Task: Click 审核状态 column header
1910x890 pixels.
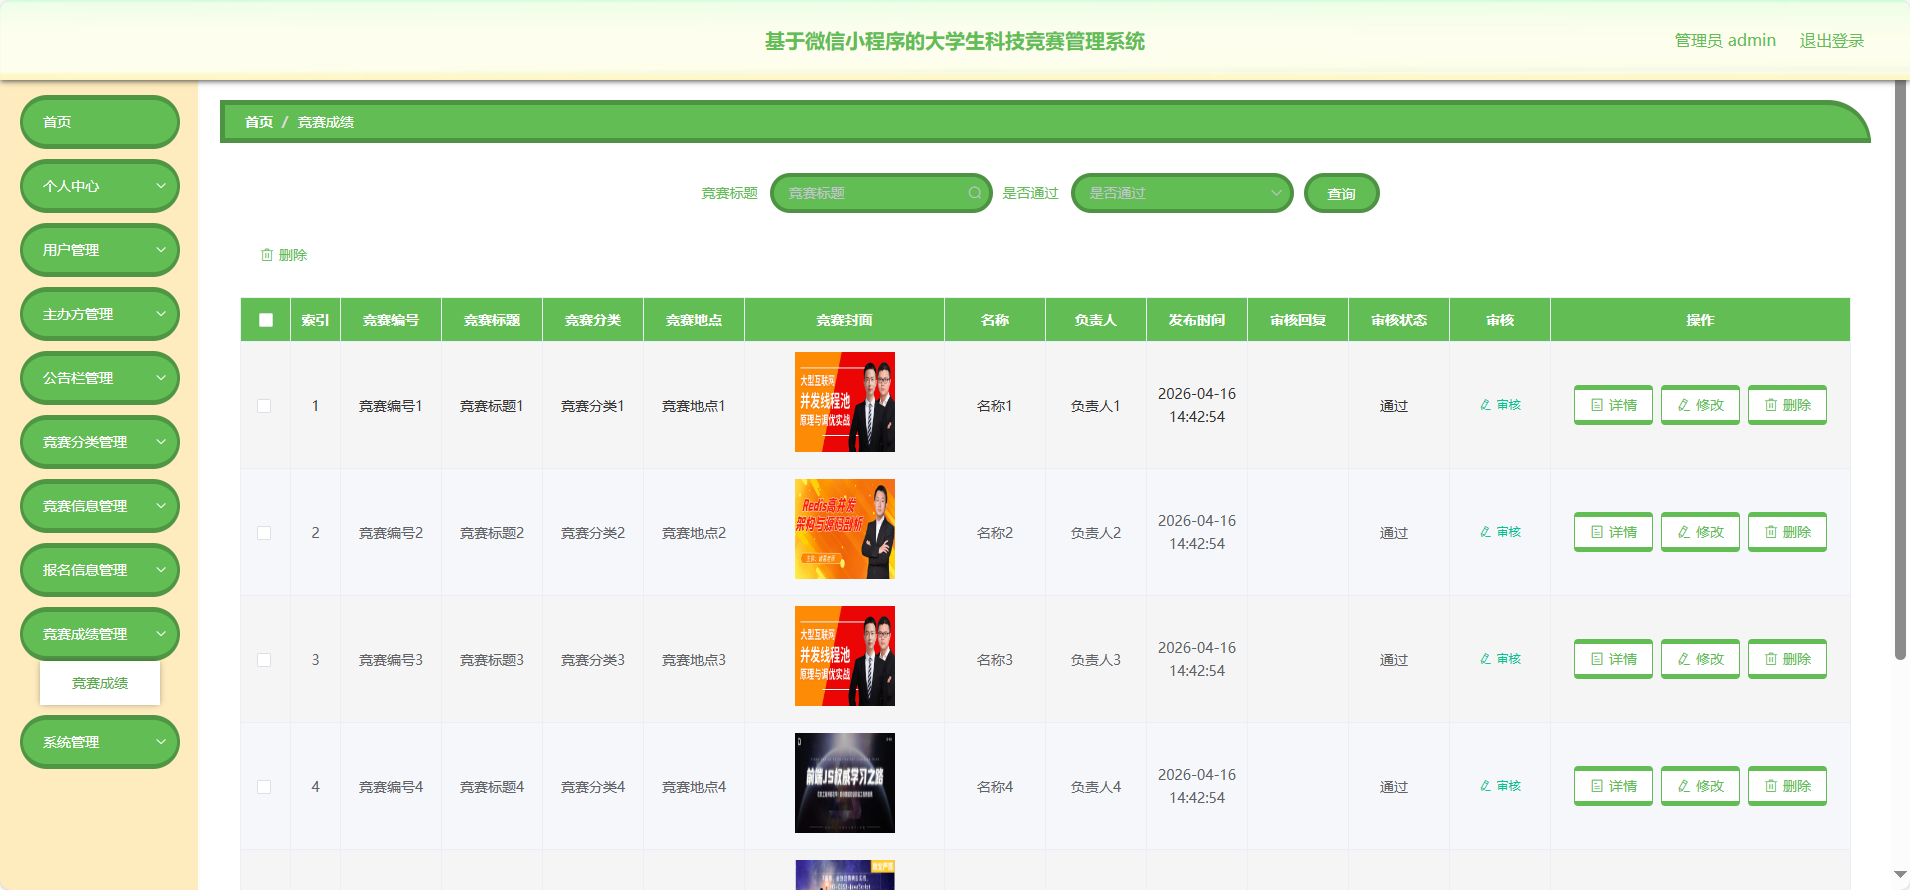Action: coord(1399,320)
